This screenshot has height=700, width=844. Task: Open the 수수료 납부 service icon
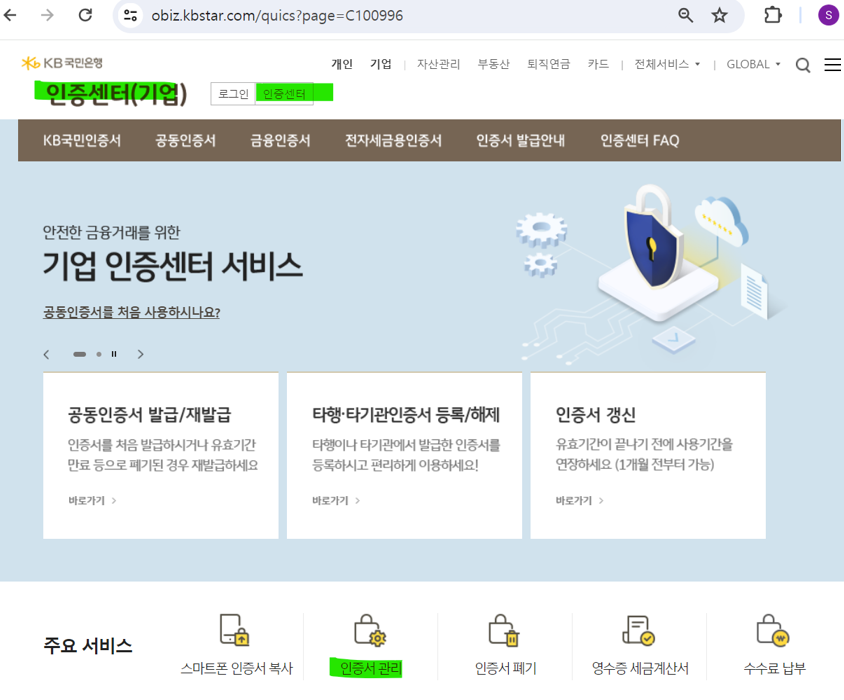coord(773,631)
